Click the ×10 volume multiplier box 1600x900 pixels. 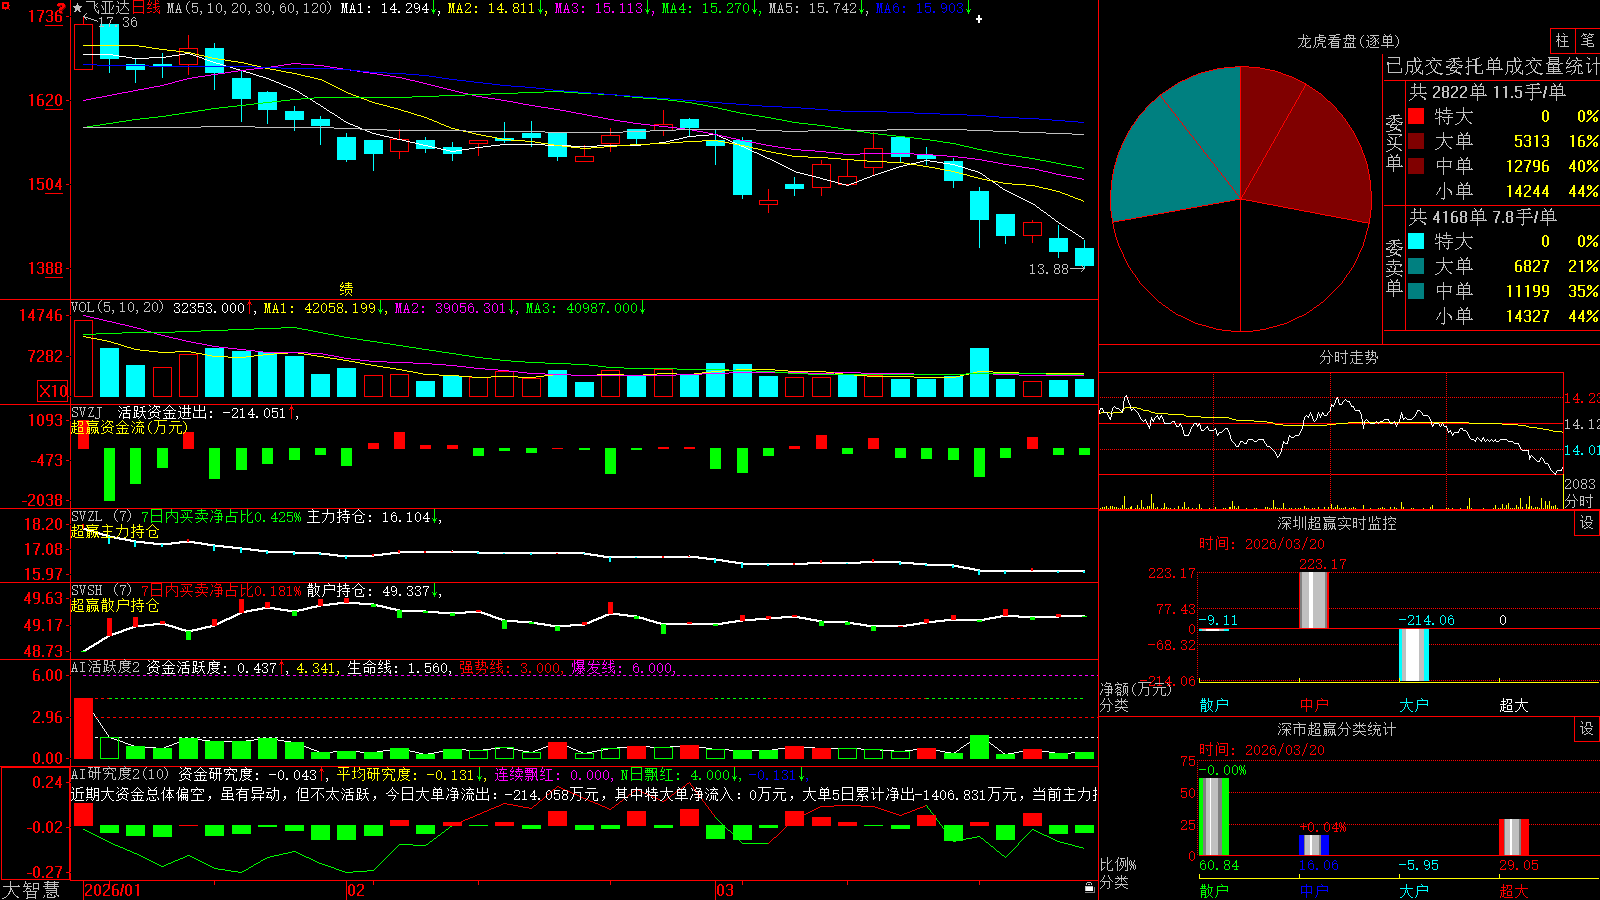[53, 391]
